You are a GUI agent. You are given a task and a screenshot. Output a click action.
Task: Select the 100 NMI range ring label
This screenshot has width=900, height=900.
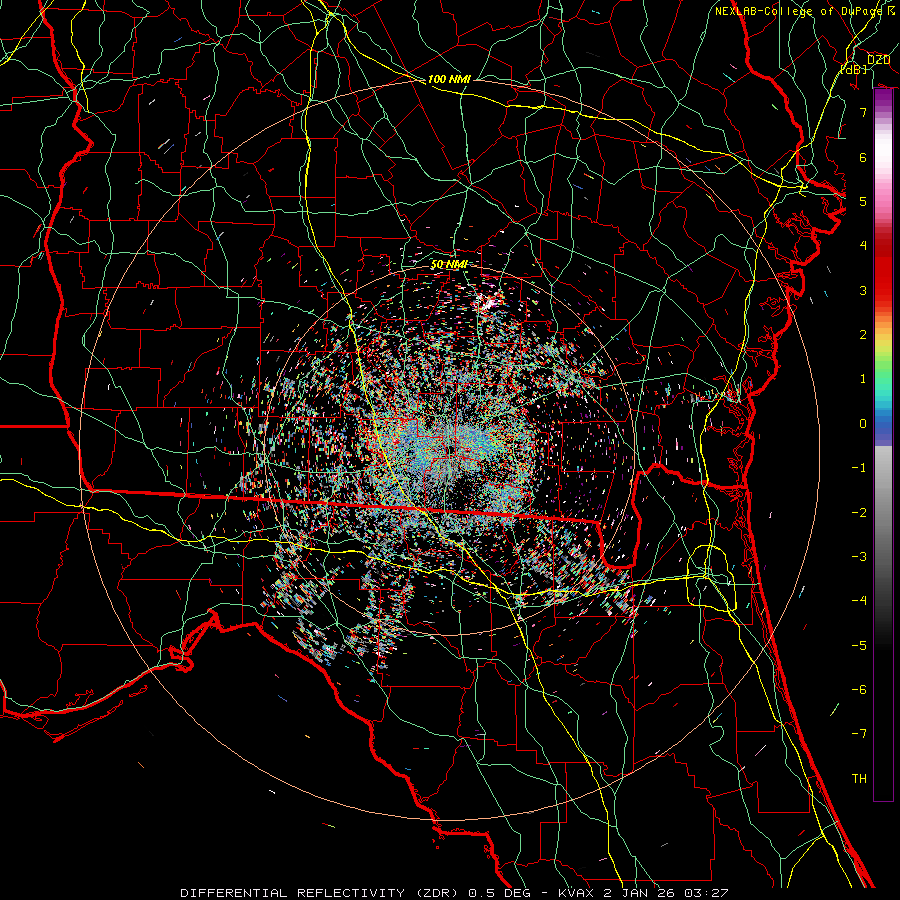point(449,79)
